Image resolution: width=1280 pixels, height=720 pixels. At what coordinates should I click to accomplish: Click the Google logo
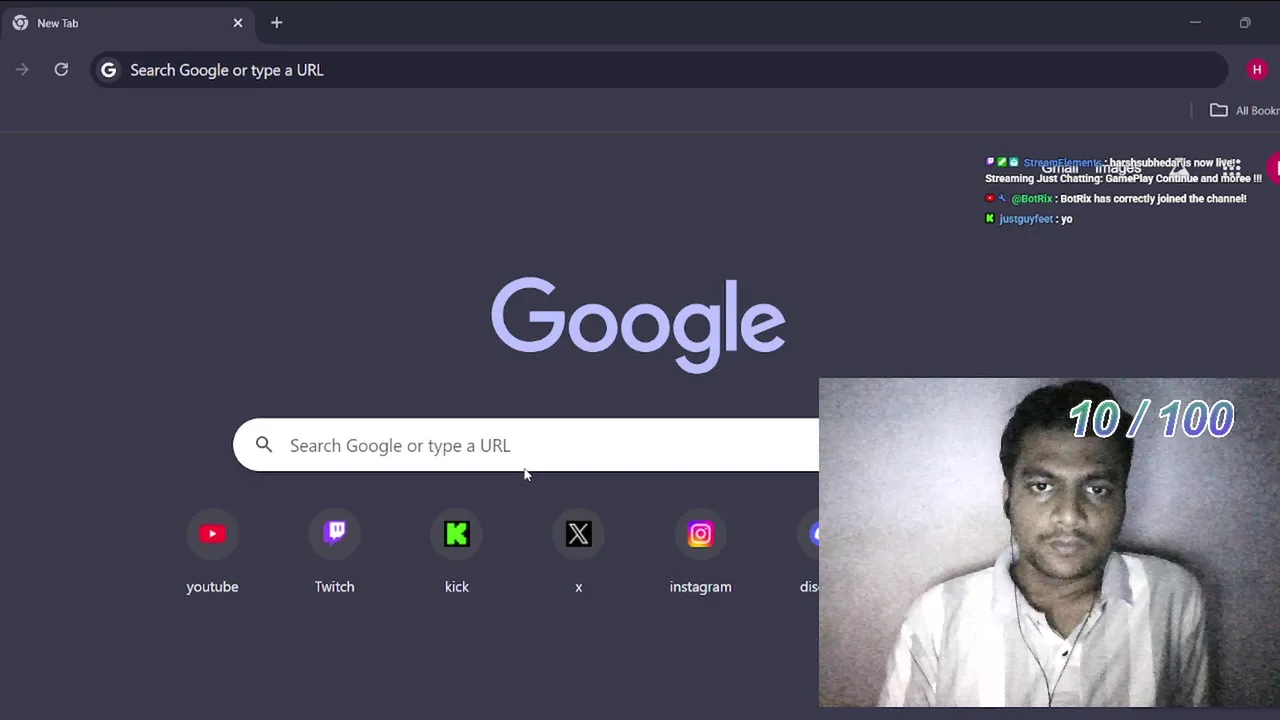coord(638,325)
